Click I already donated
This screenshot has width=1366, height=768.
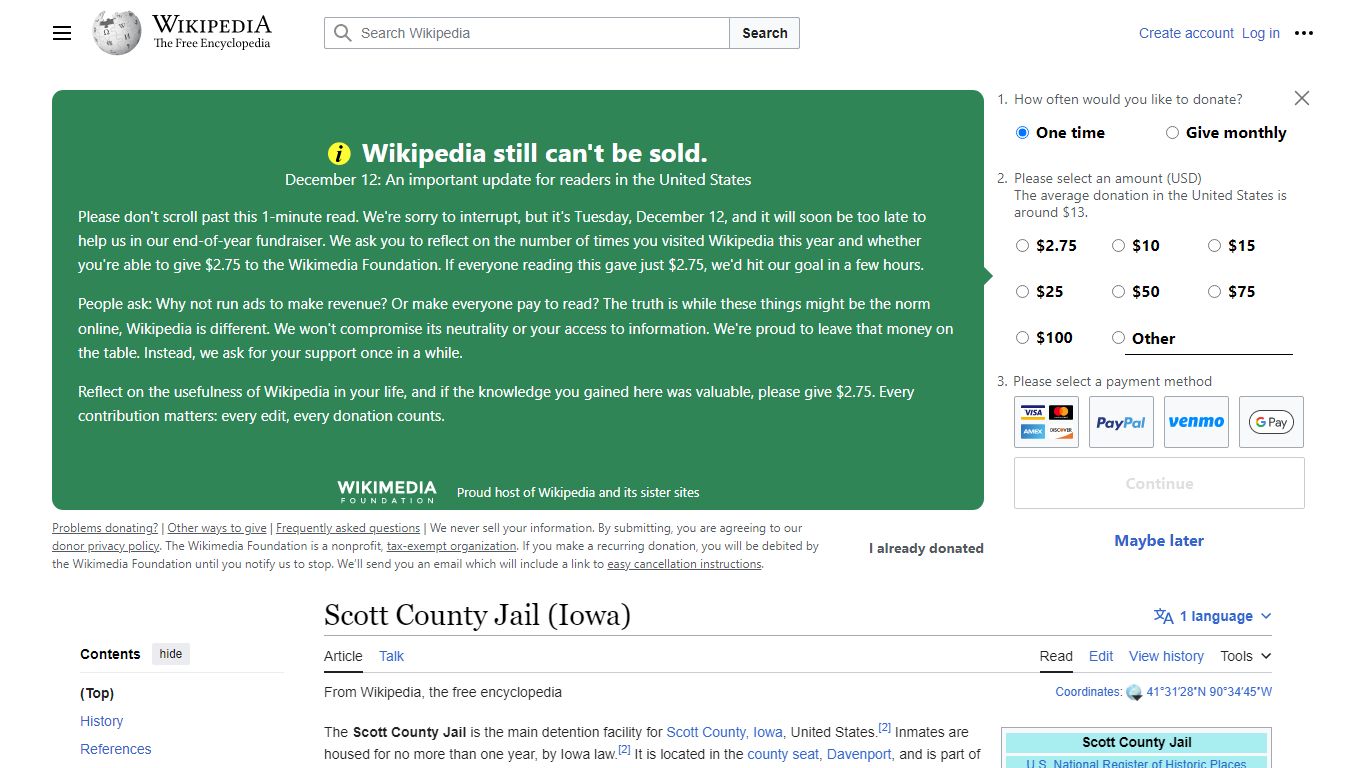coord(926,548)
